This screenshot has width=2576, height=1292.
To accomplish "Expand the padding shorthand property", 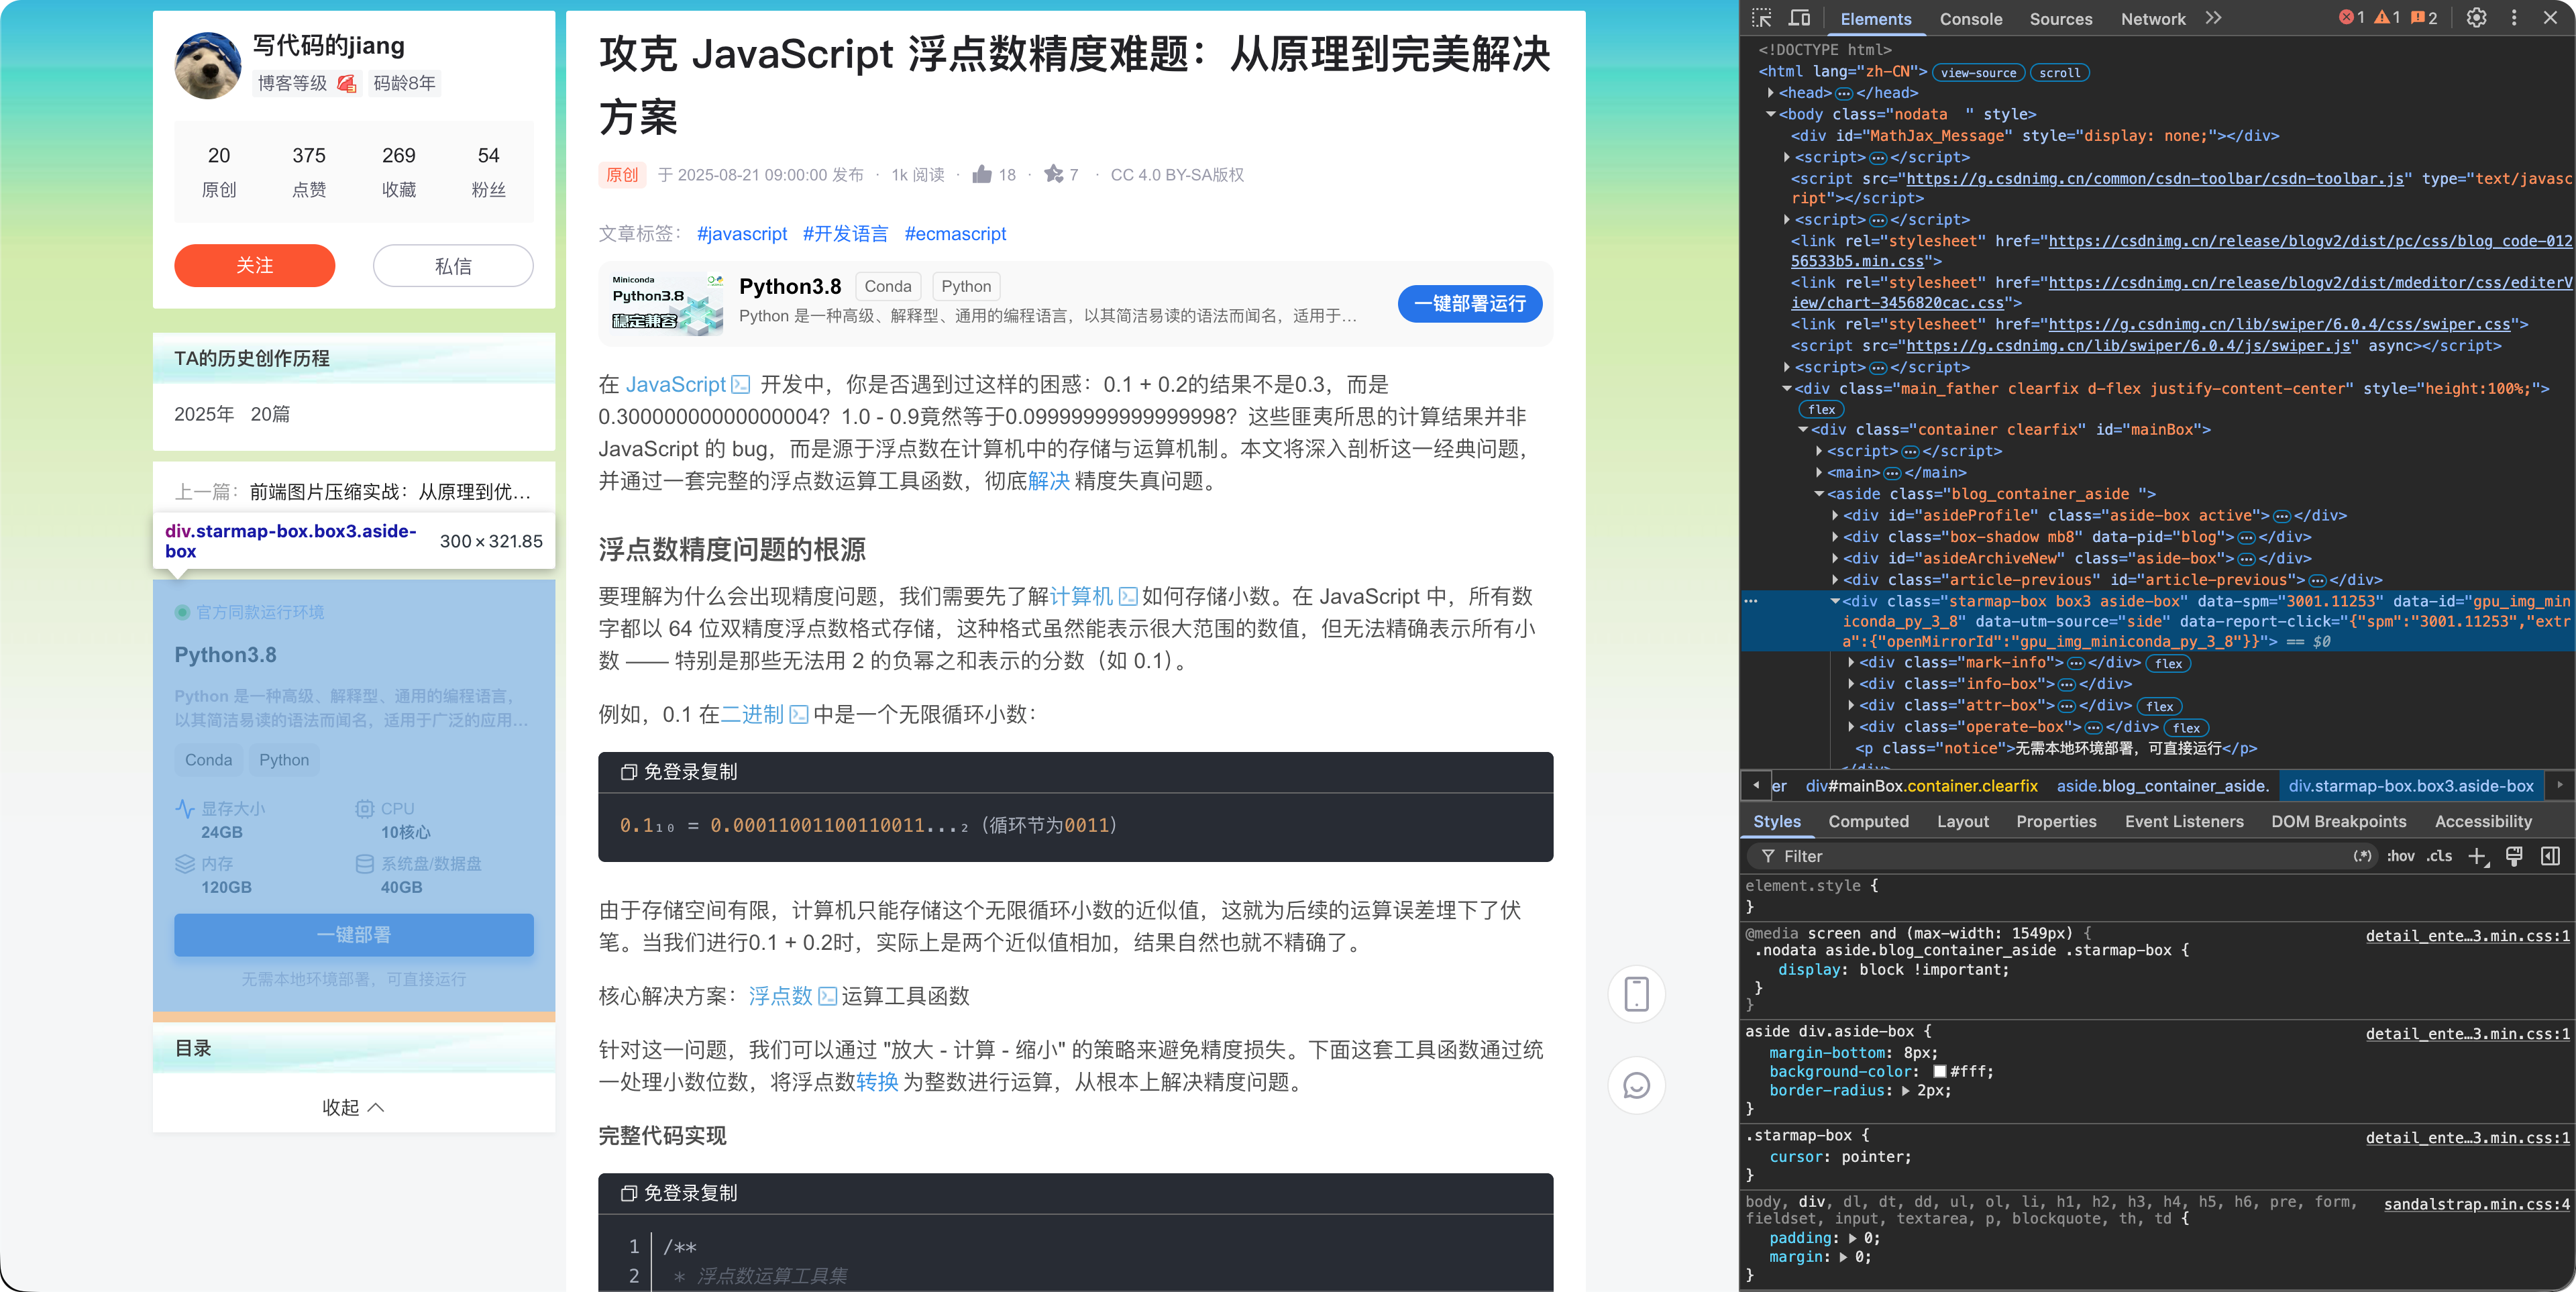I will (x=1853, y=1238).
